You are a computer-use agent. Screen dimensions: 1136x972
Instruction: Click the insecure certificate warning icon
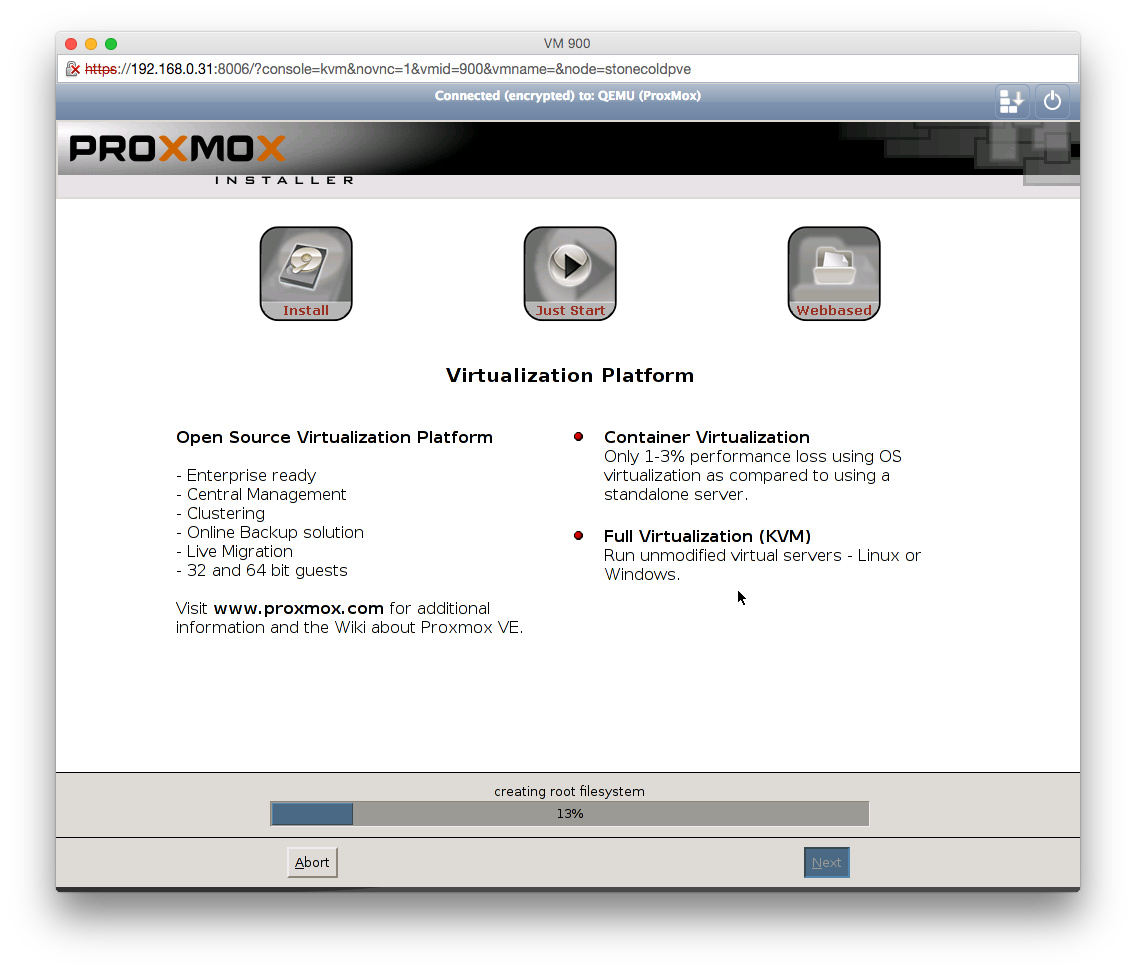72,69
